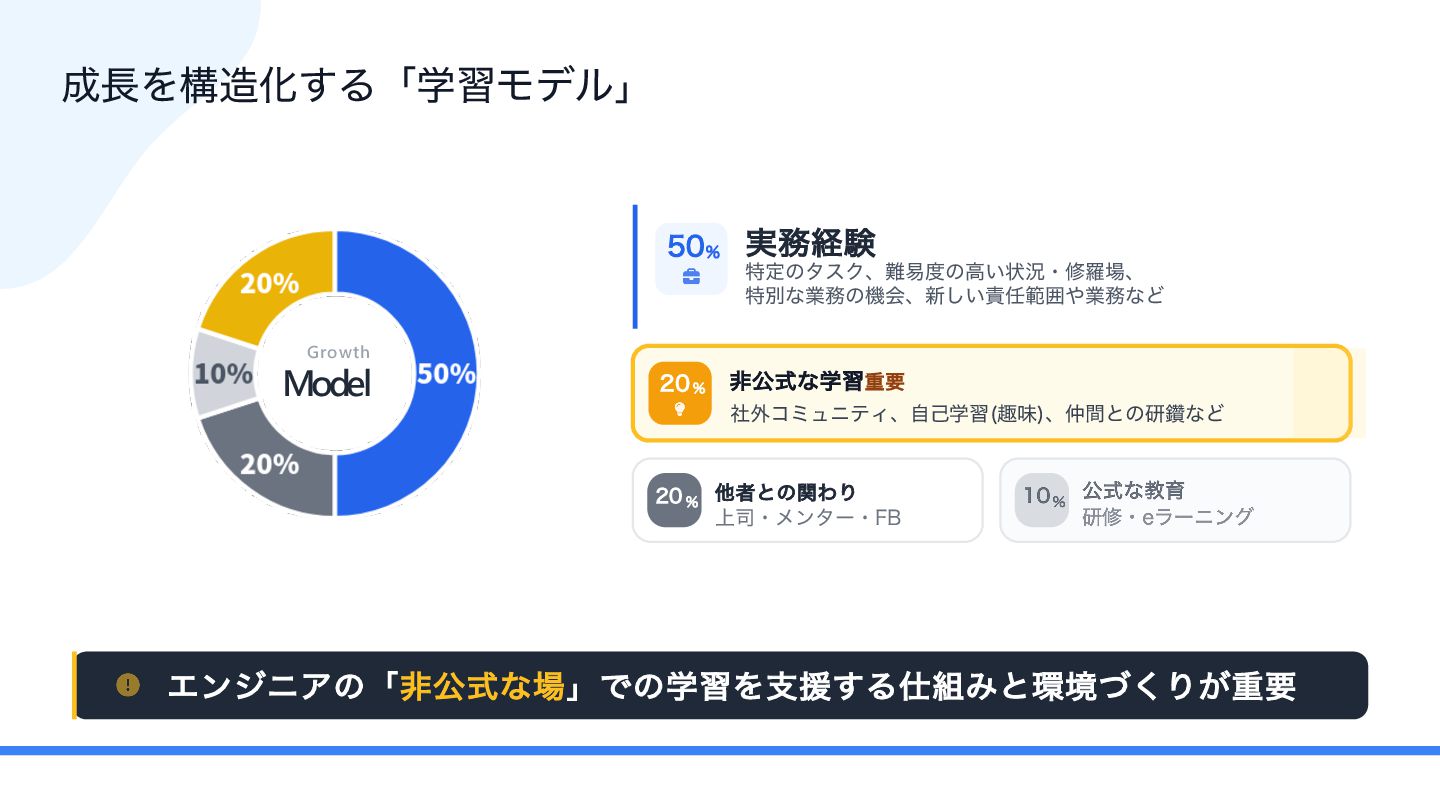Click the highlighted 非公式な場 text
1440x810 pixels.
pyautogui.click(x=482, y=686)
